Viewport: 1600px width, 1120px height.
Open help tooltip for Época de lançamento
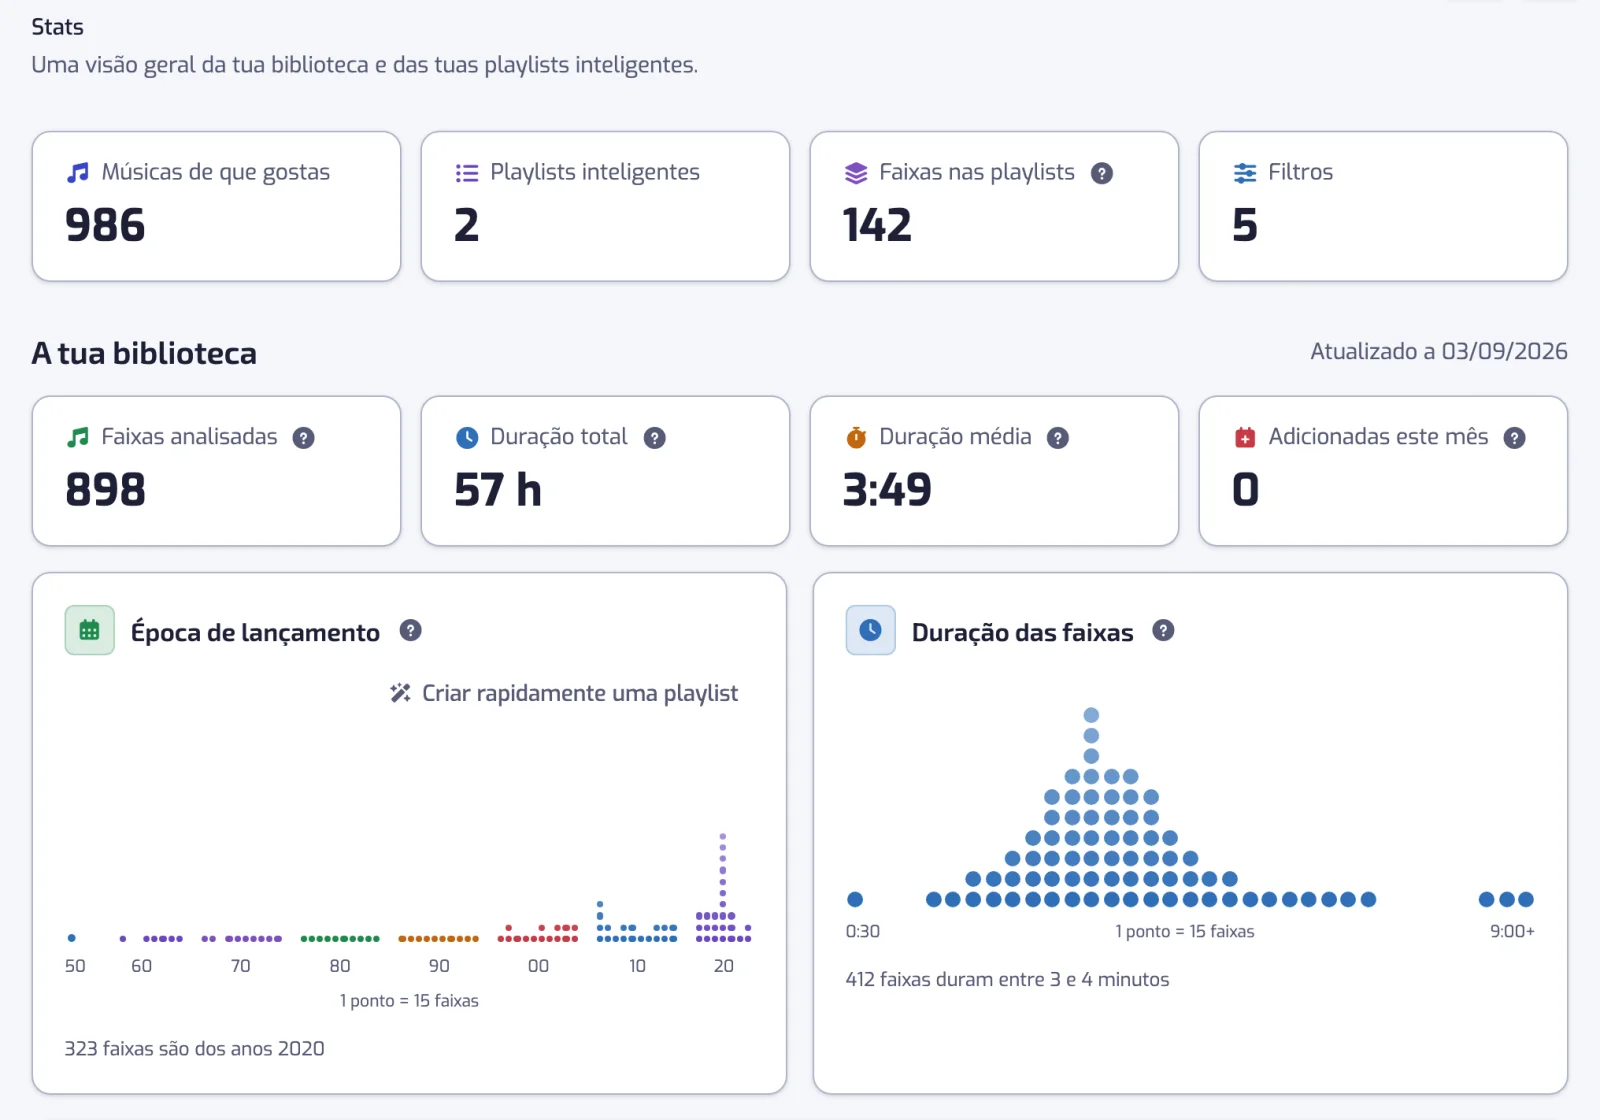(x=411, y=630)
